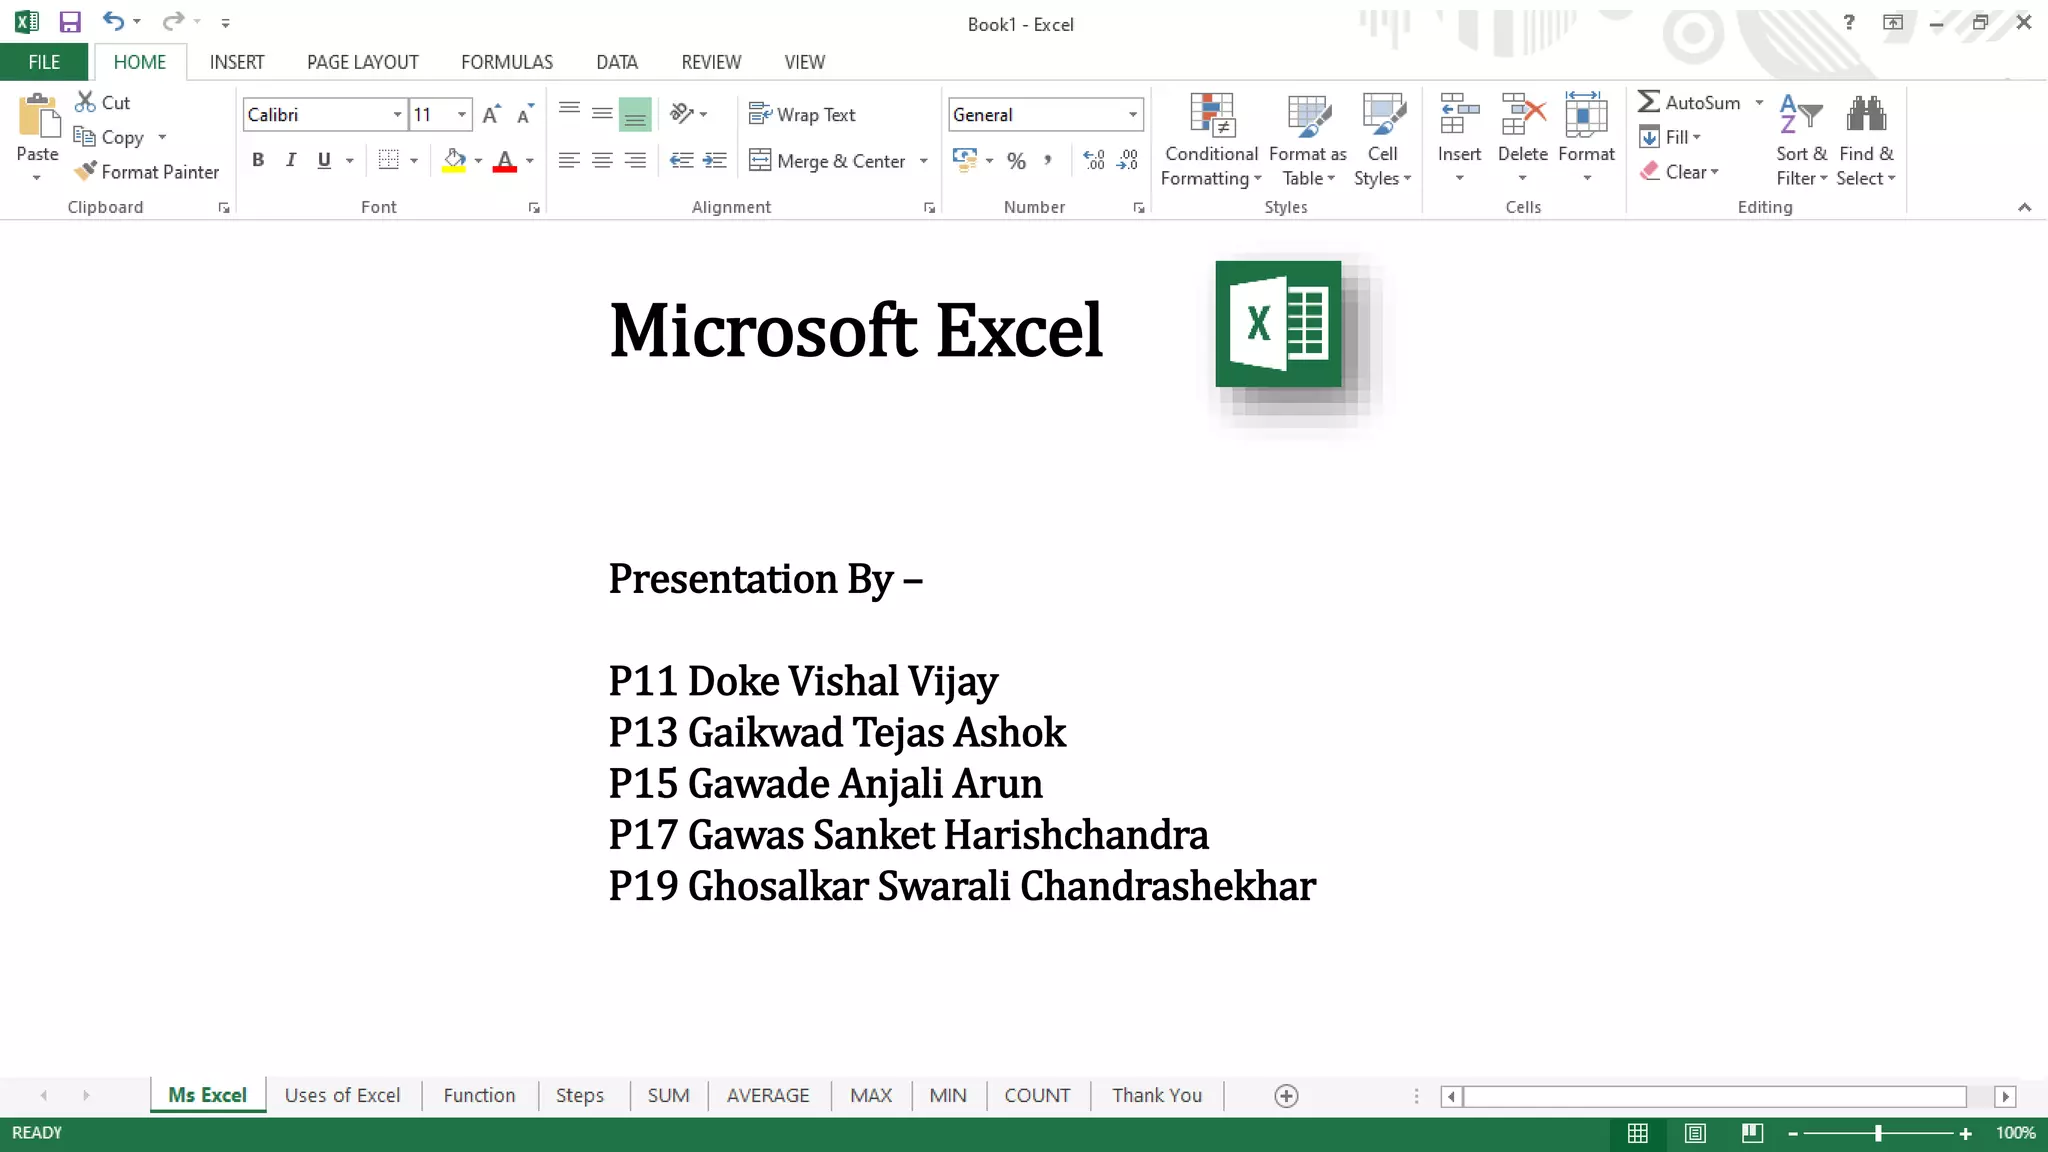
Task: Open Conditional Formatting menu
Action: 1211,140
